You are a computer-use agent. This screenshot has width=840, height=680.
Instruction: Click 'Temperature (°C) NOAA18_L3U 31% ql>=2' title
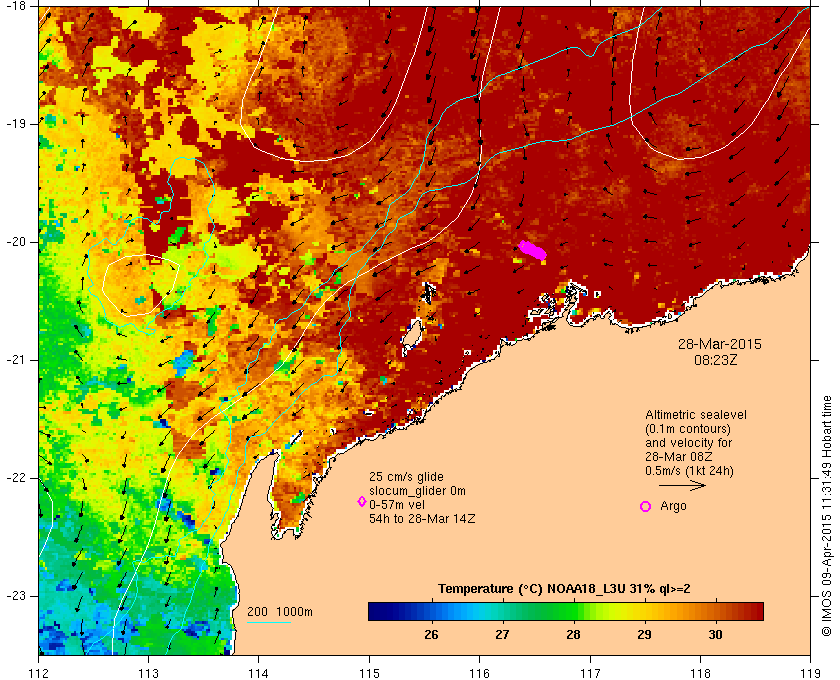click(564, 588)
